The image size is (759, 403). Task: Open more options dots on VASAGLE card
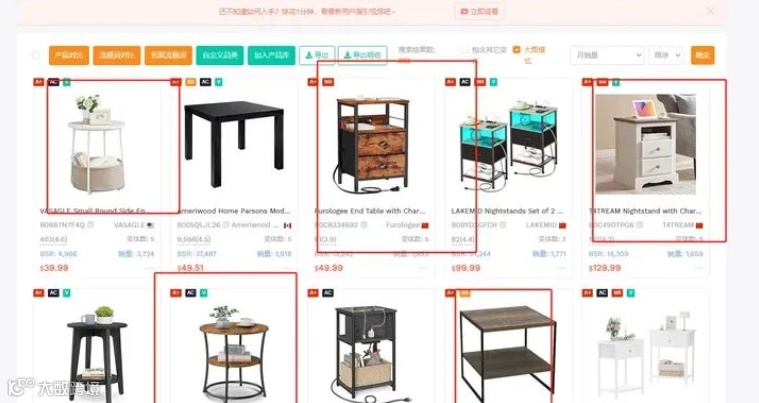[x=149, y=269]
